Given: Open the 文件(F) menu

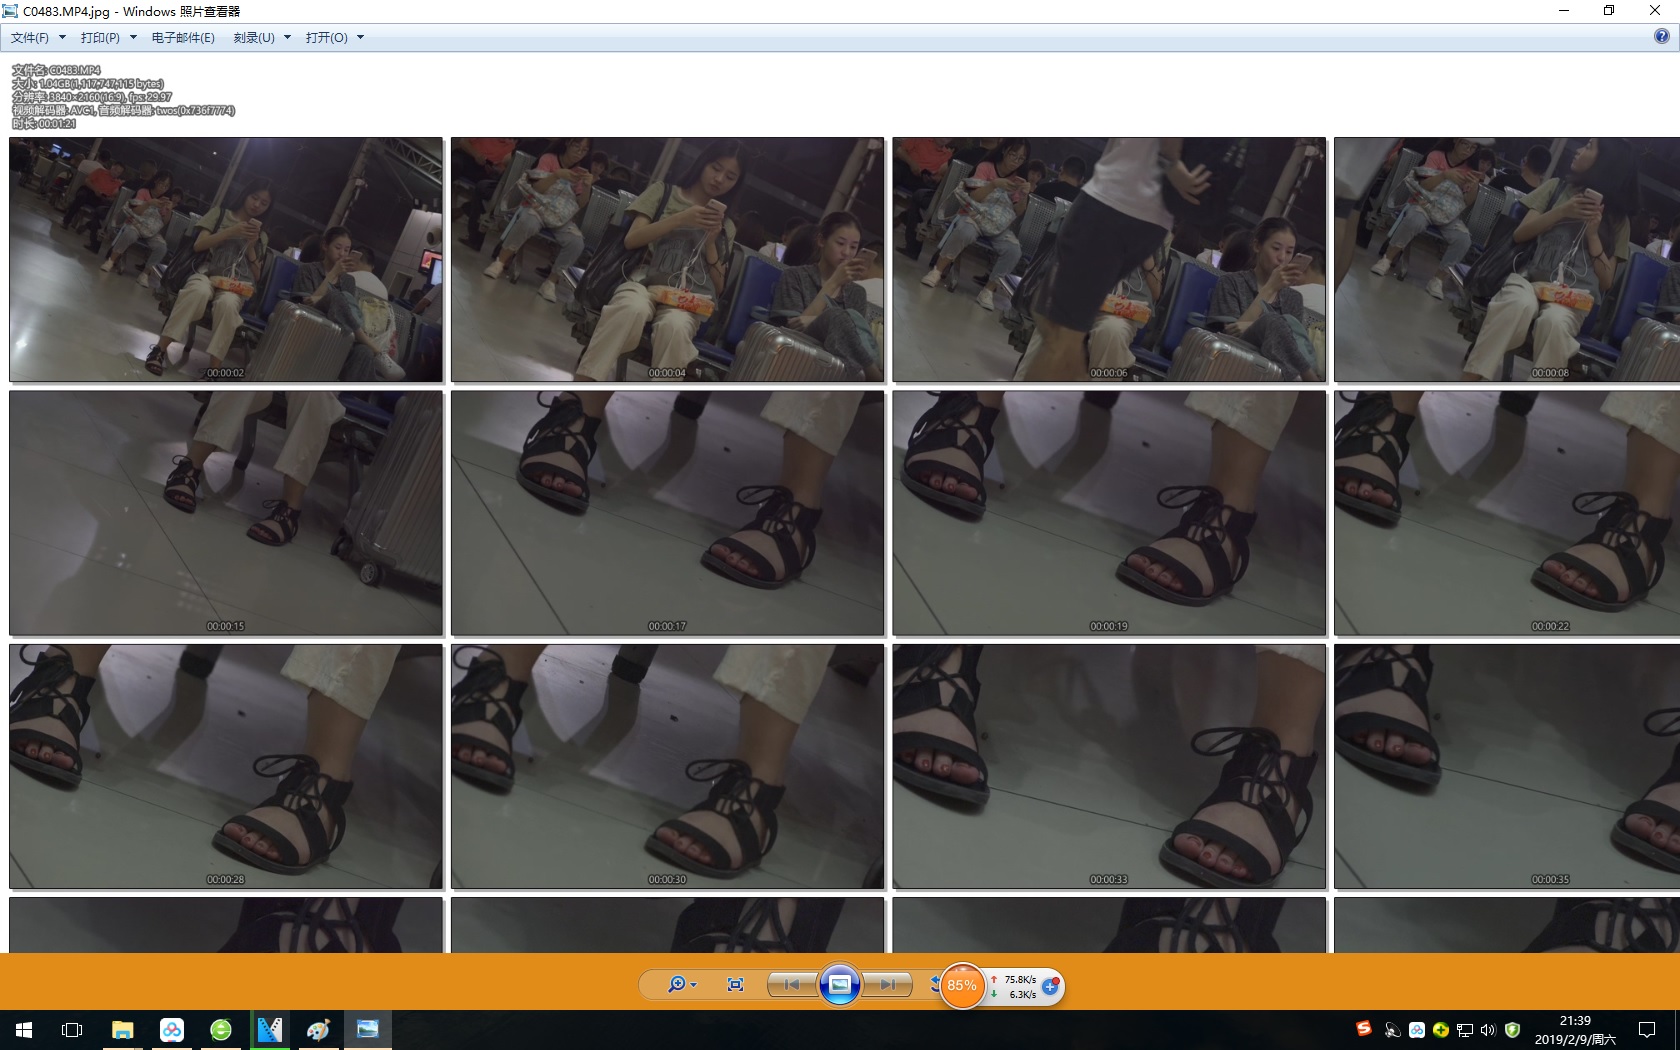Looking at the screenshot, I should pyautogui.click(x=30, y=38).
